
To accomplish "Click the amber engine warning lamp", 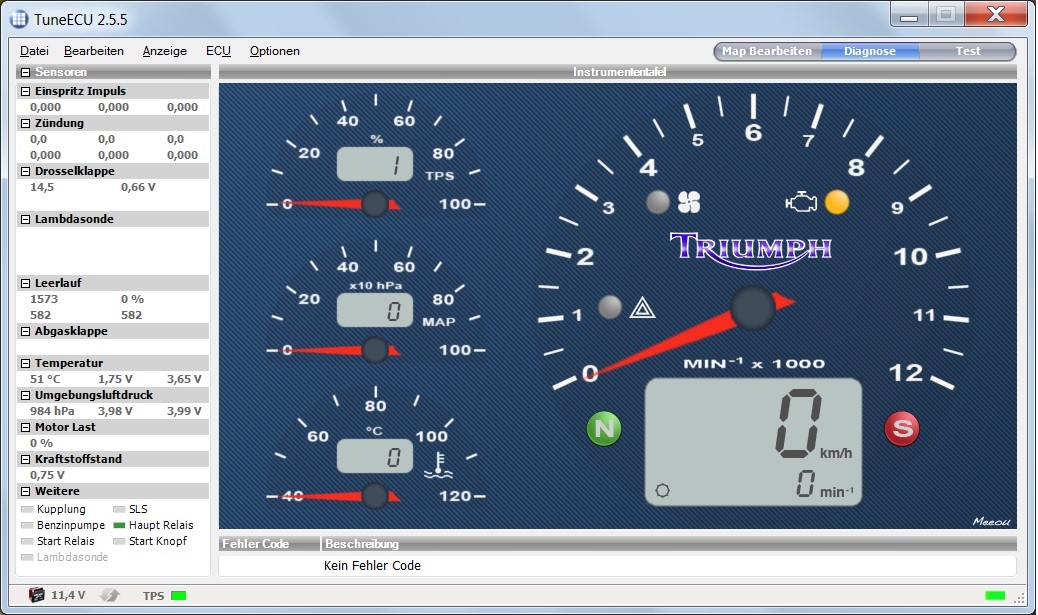I will click(837, 202).
